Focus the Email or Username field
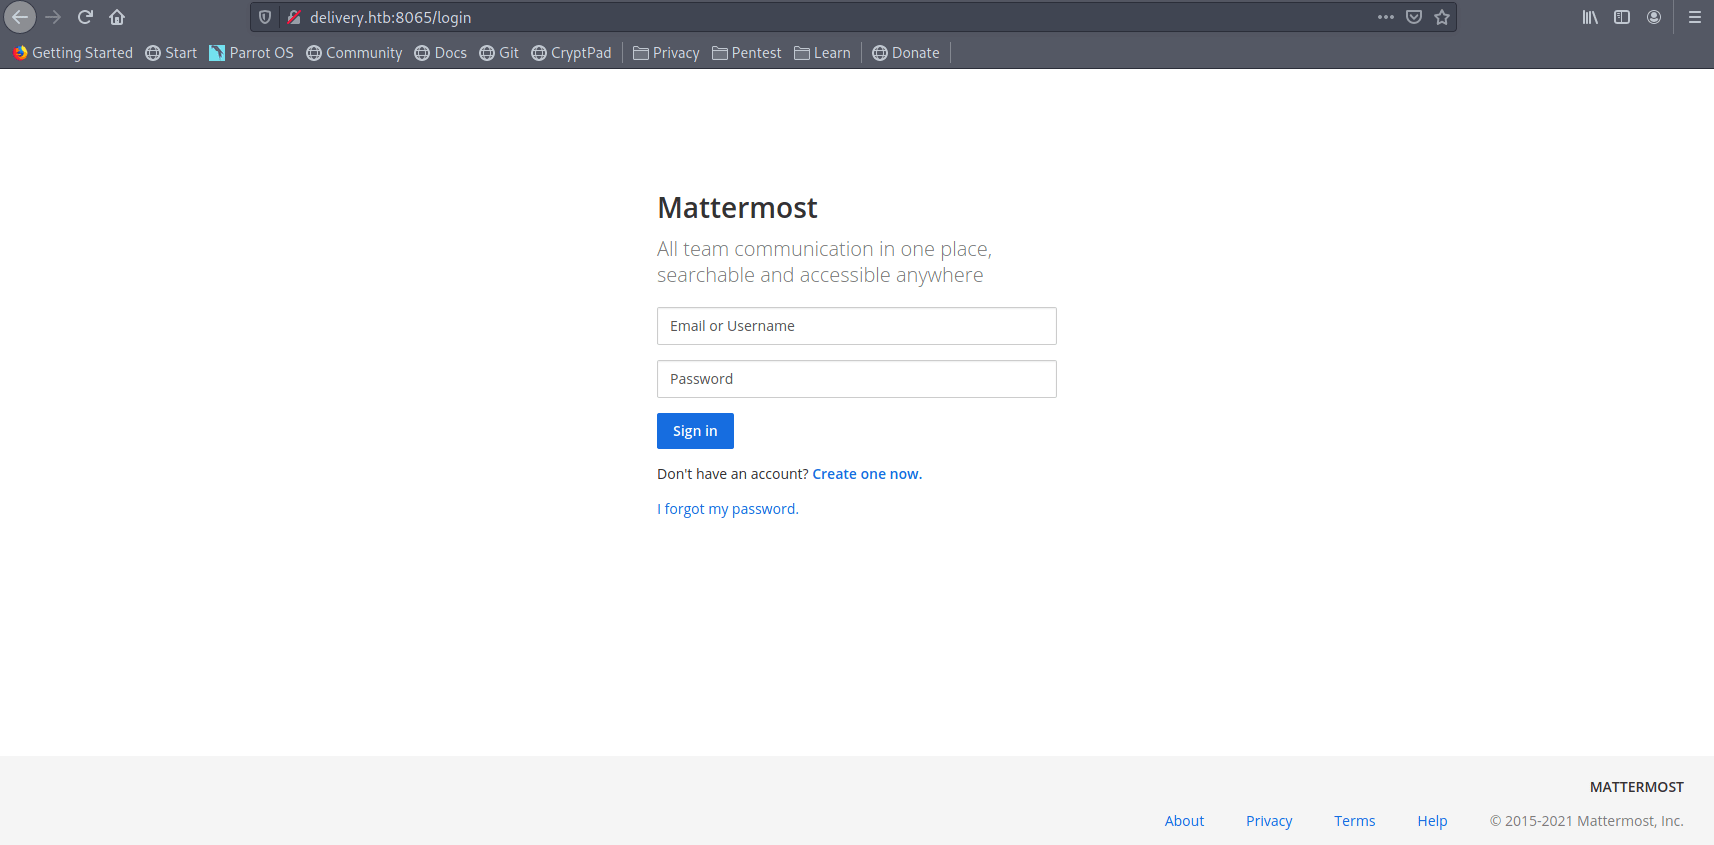The height and width of the screenshot is (845, 1714). (857, 326)
